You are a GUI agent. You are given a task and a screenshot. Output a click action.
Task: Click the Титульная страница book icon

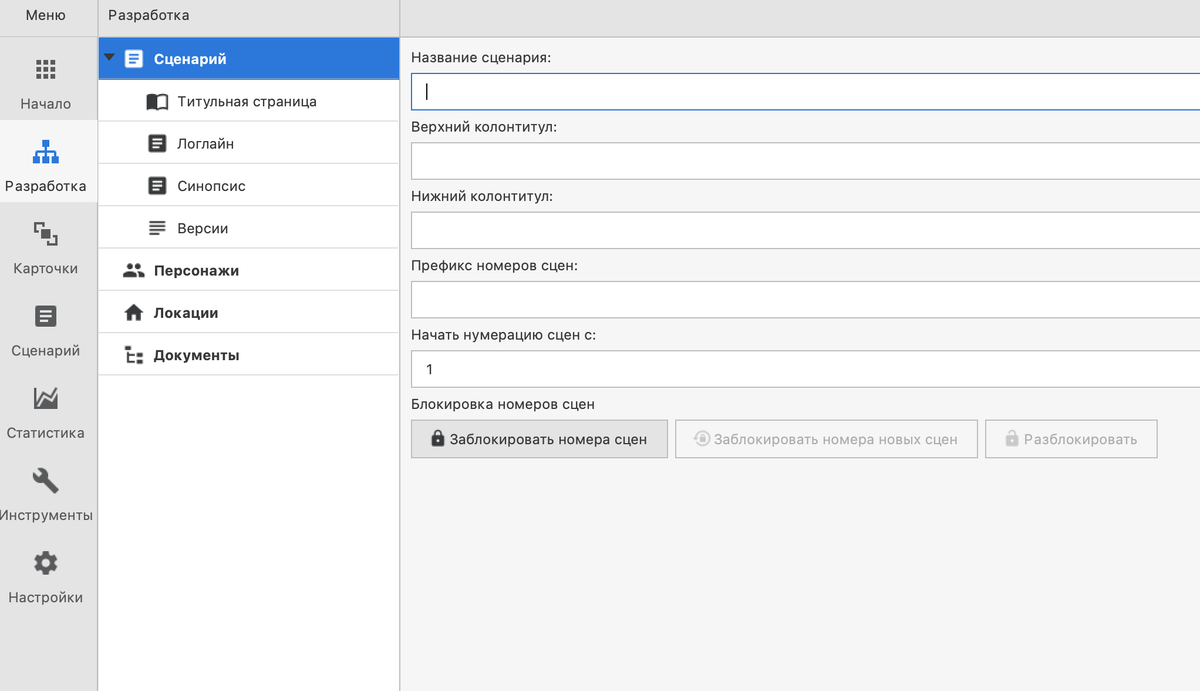click(x=157, y=102)
